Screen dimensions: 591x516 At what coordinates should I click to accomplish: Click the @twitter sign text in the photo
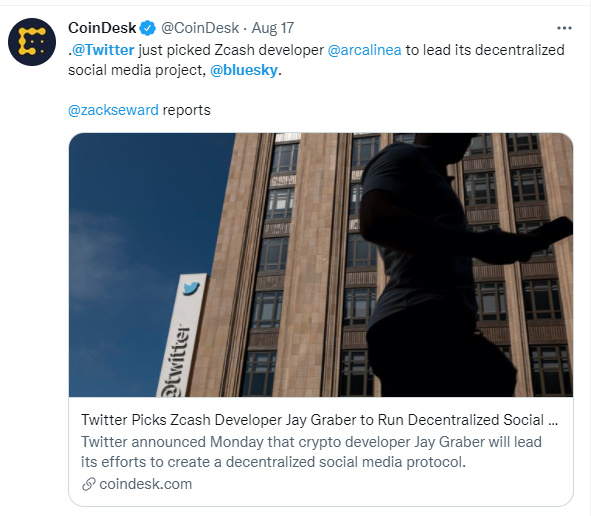176,361
